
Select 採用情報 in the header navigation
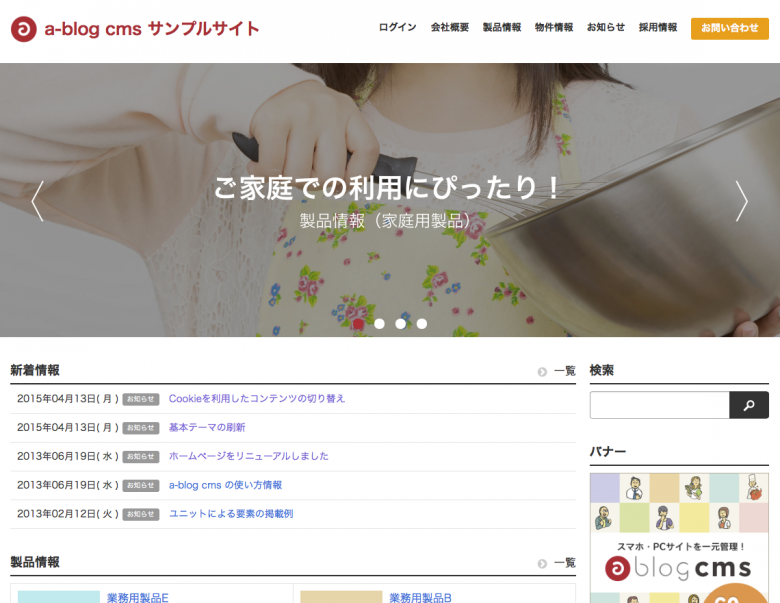(x=657, y=28)
